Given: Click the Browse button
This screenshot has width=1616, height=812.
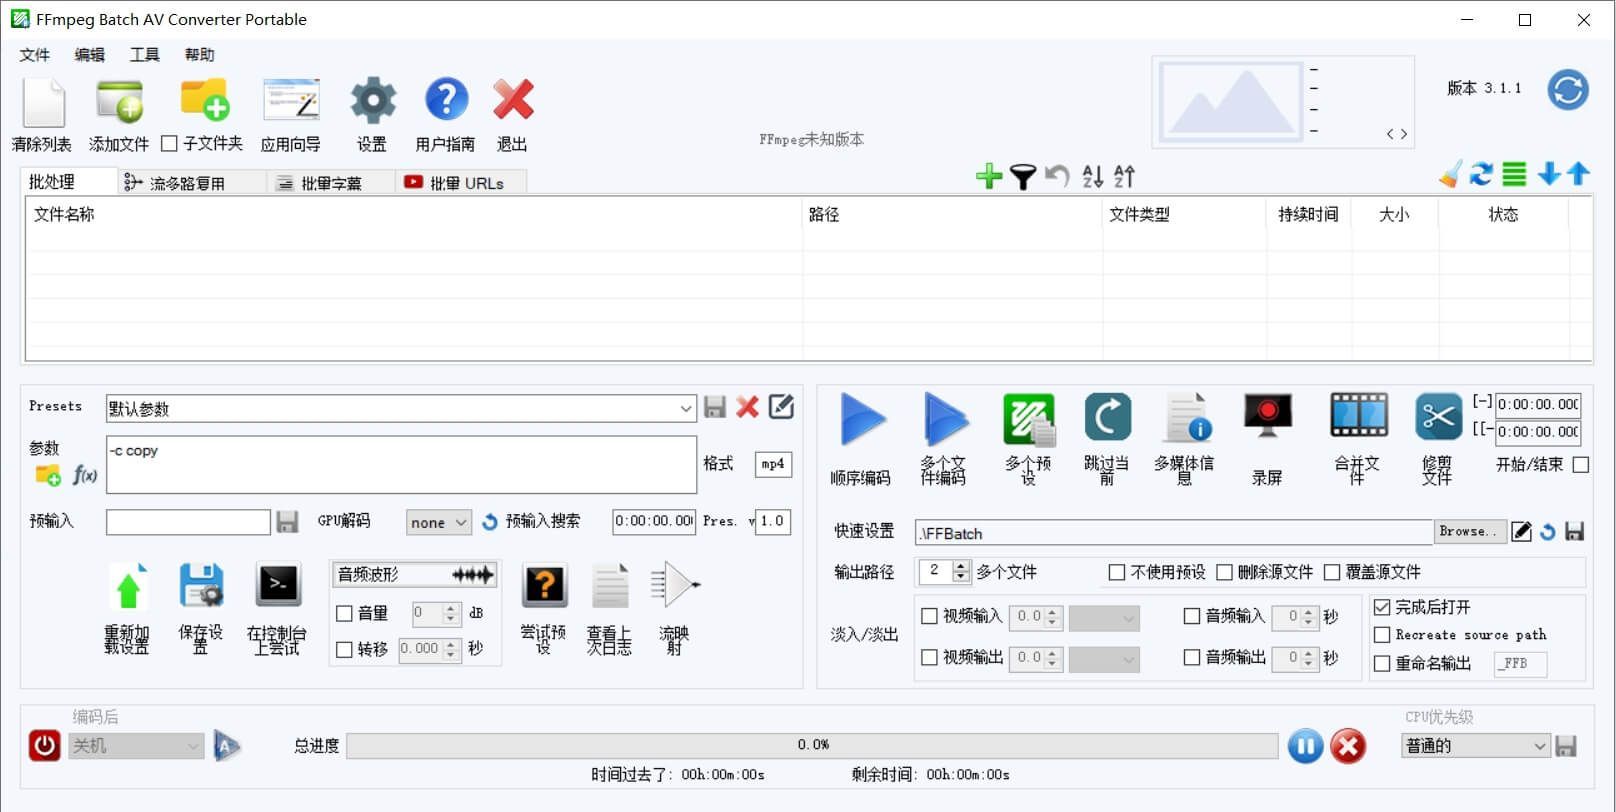Looking at the screenshot, I should point(1468,532).
